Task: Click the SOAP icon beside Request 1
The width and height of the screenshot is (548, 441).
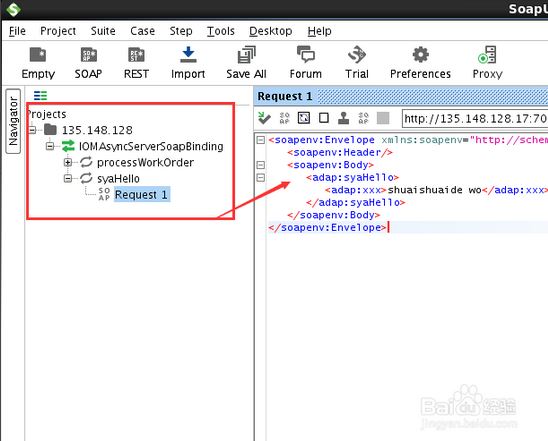Action: 104,194
